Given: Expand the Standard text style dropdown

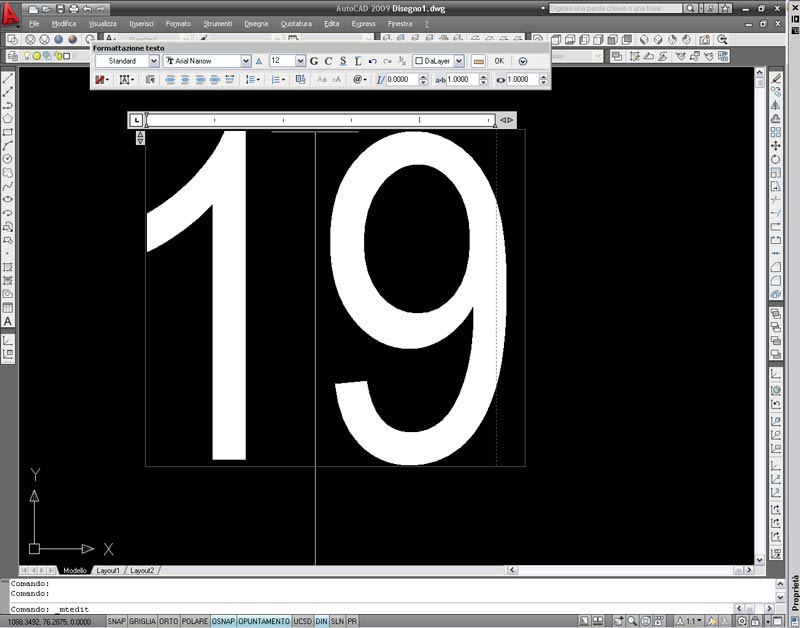Looking at the screenshot, I should click(152, 61).
